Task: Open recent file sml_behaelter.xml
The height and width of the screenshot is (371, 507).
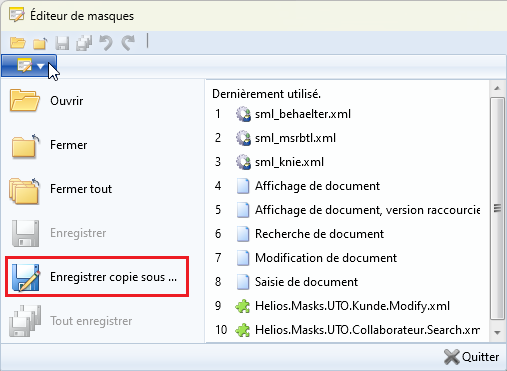Action: coord(303,114)
